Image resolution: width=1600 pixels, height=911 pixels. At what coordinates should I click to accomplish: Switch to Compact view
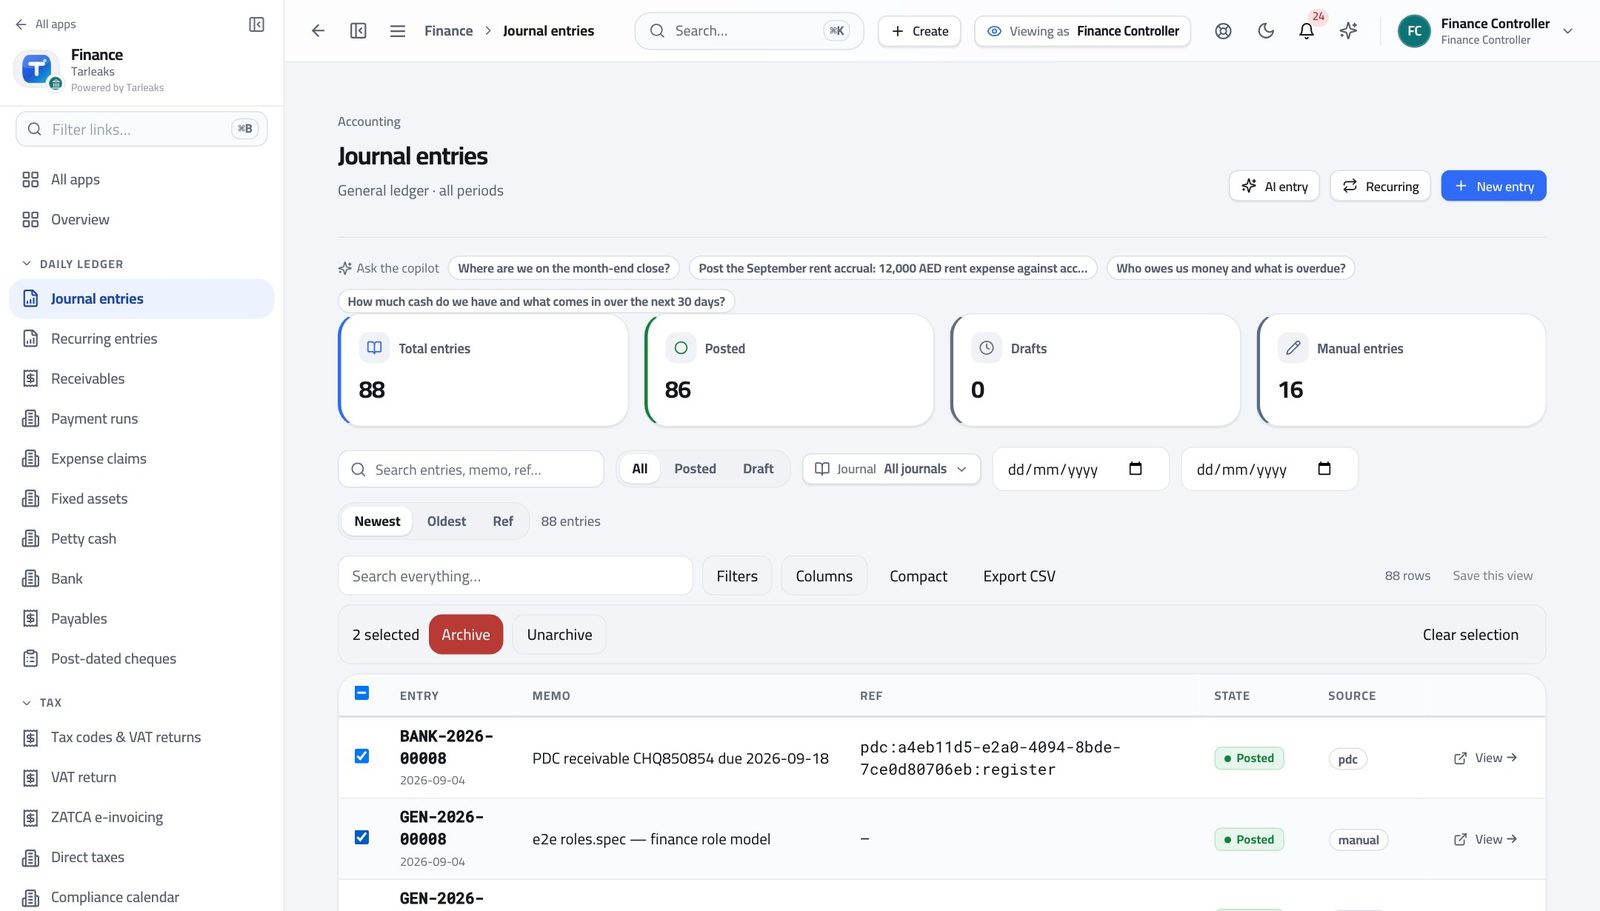918,576
